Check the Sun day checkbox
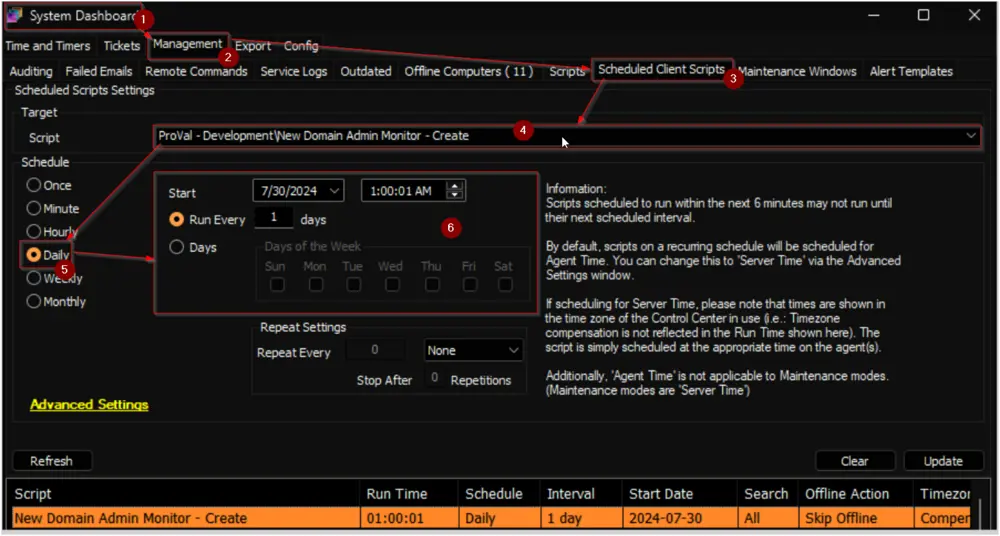The image size is (1000, 536). click(x=276, y=285)
